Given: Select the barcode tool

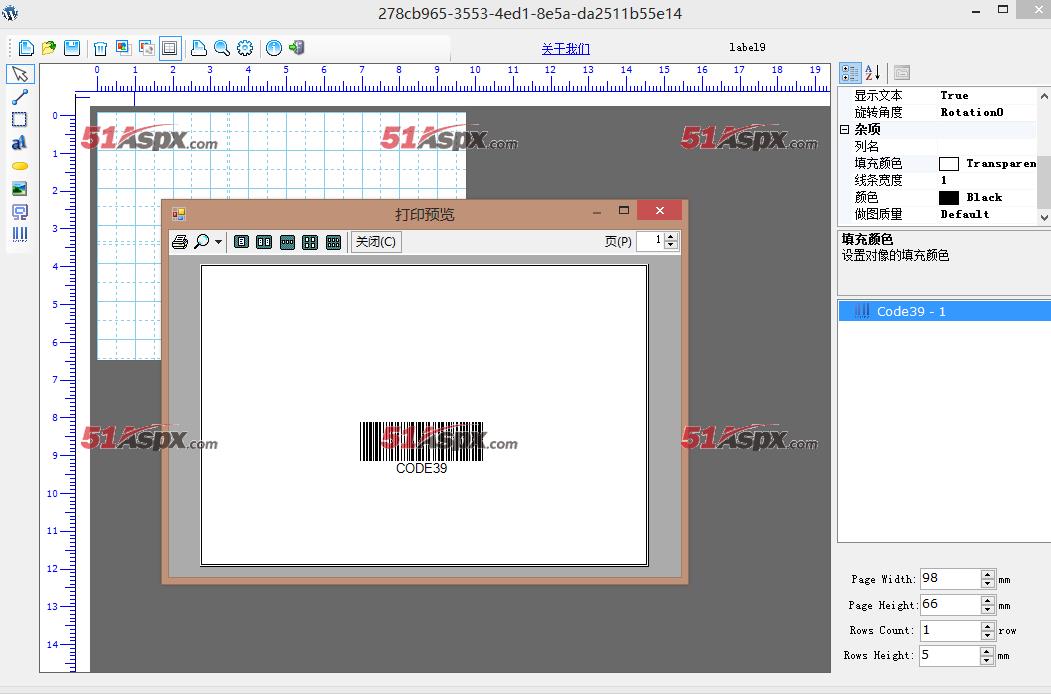Looking at the screenshot, I should tap(20, 235).
